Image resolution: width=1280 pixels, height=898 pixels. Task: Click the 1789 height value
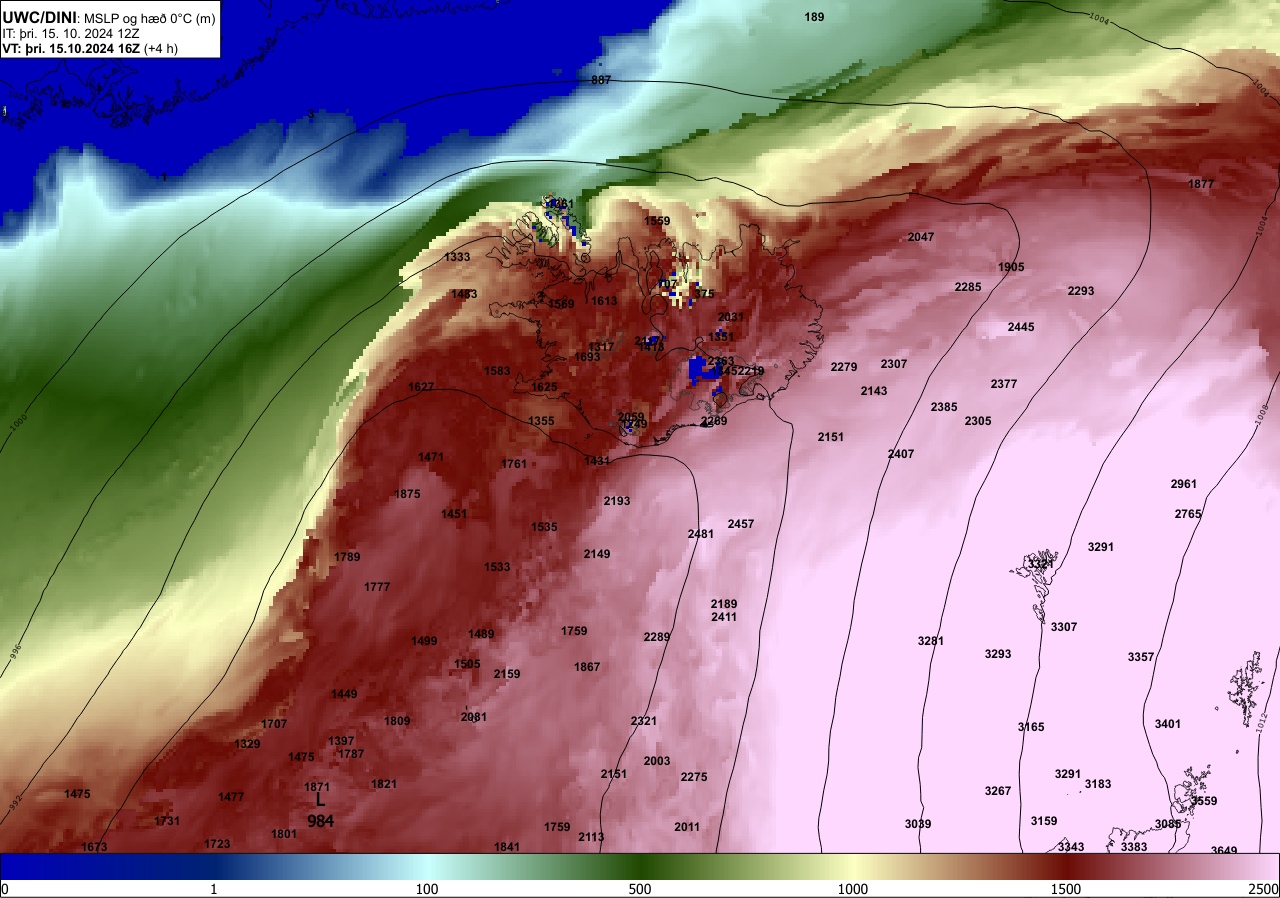[x=348, y=557]
